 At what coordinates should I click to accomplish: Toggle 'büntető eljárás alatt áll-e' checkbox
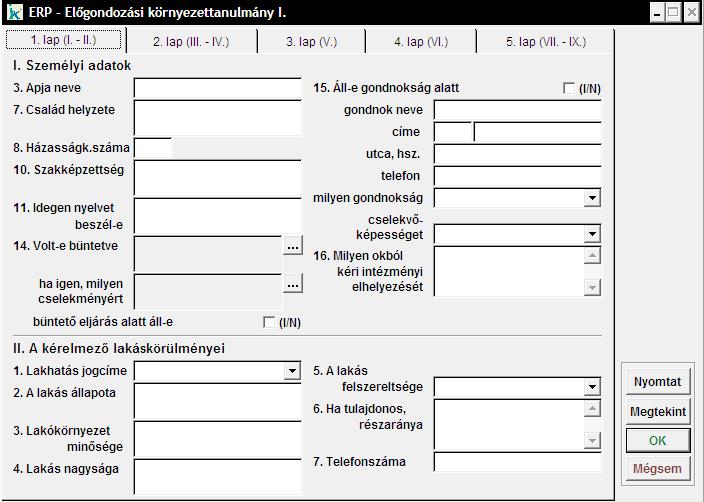[x=268, y=323]
